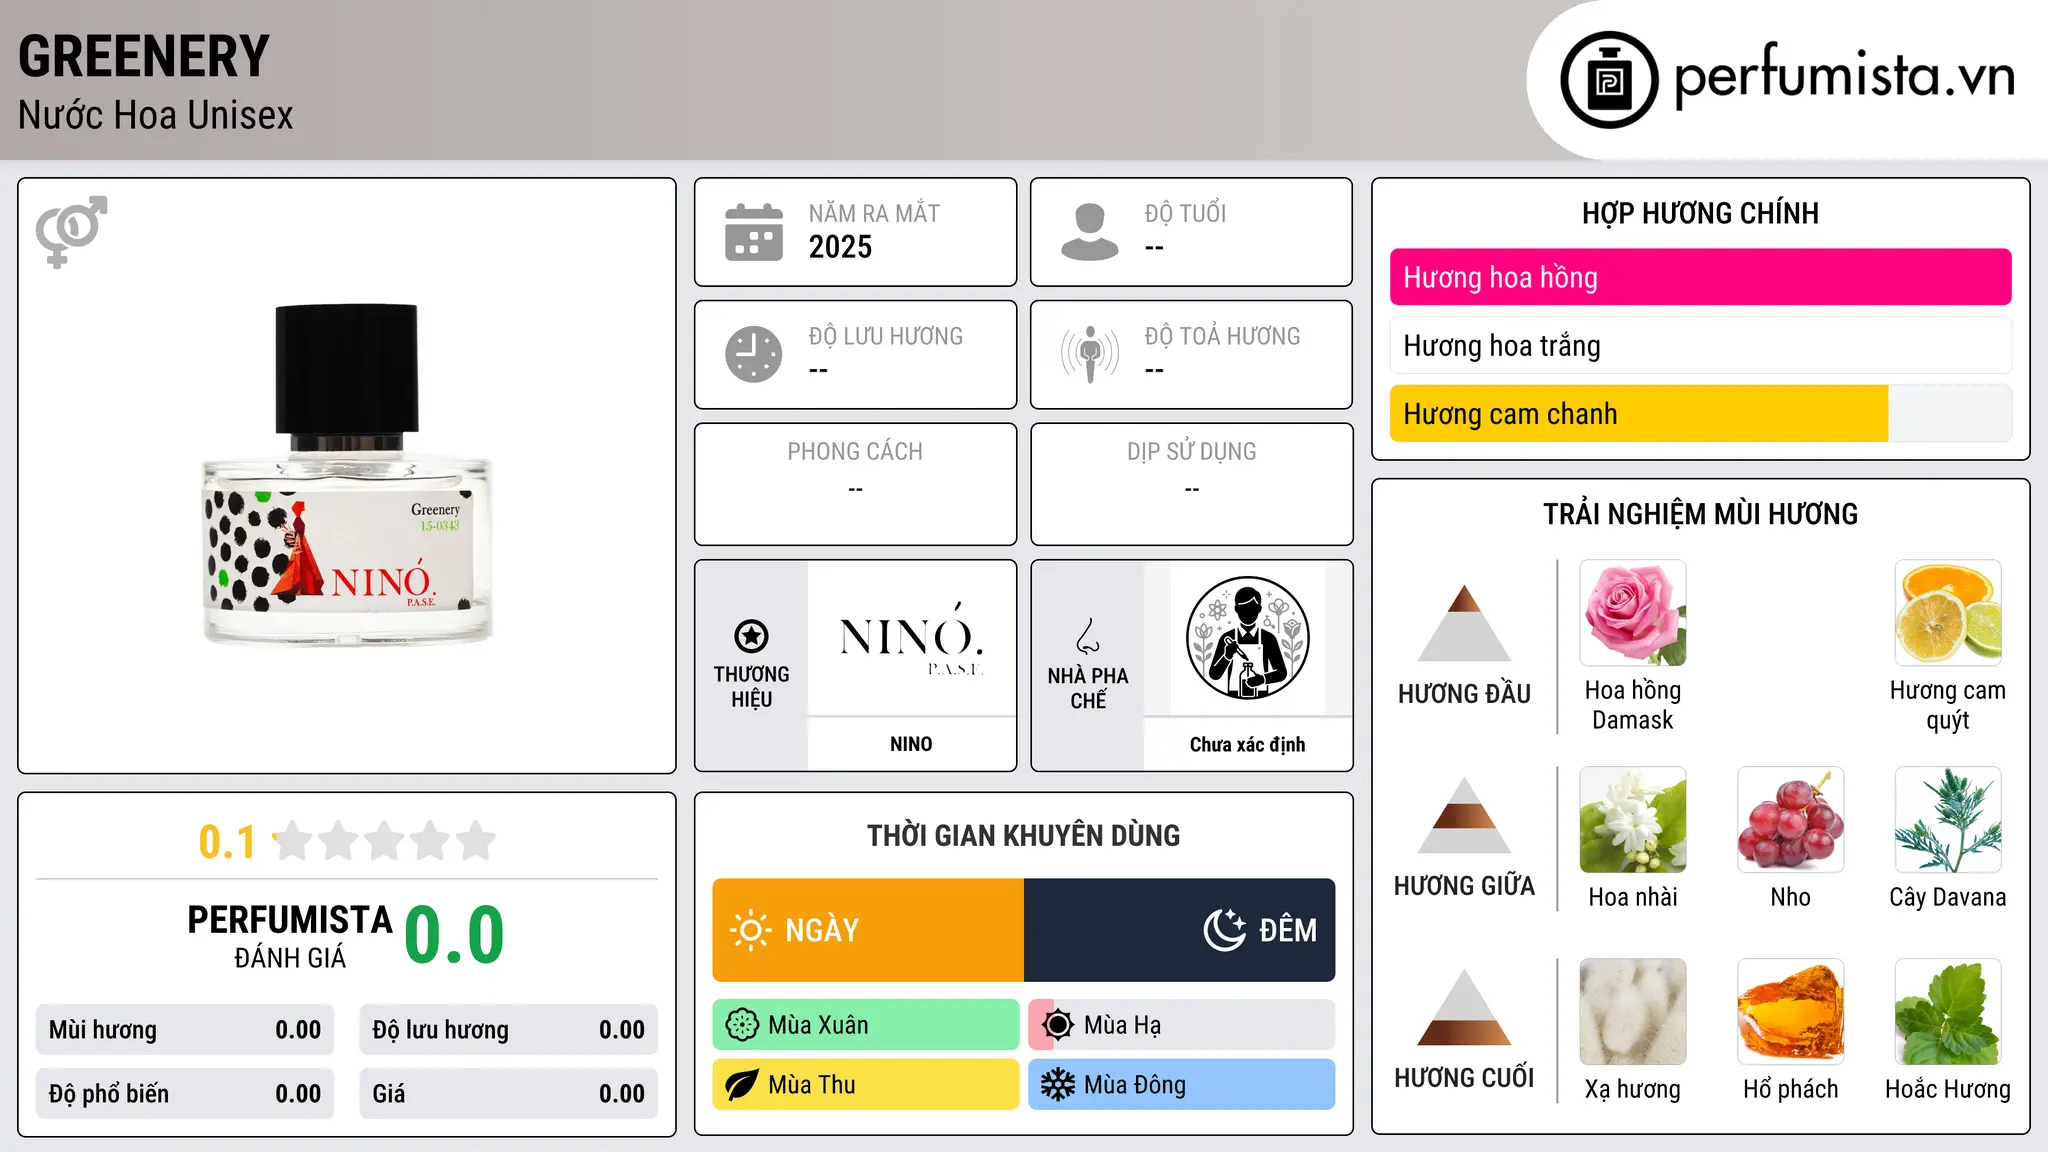Click the Độ Lưu Hương label in the clock card
2048x1152 pixels.
tap(886, 336)
